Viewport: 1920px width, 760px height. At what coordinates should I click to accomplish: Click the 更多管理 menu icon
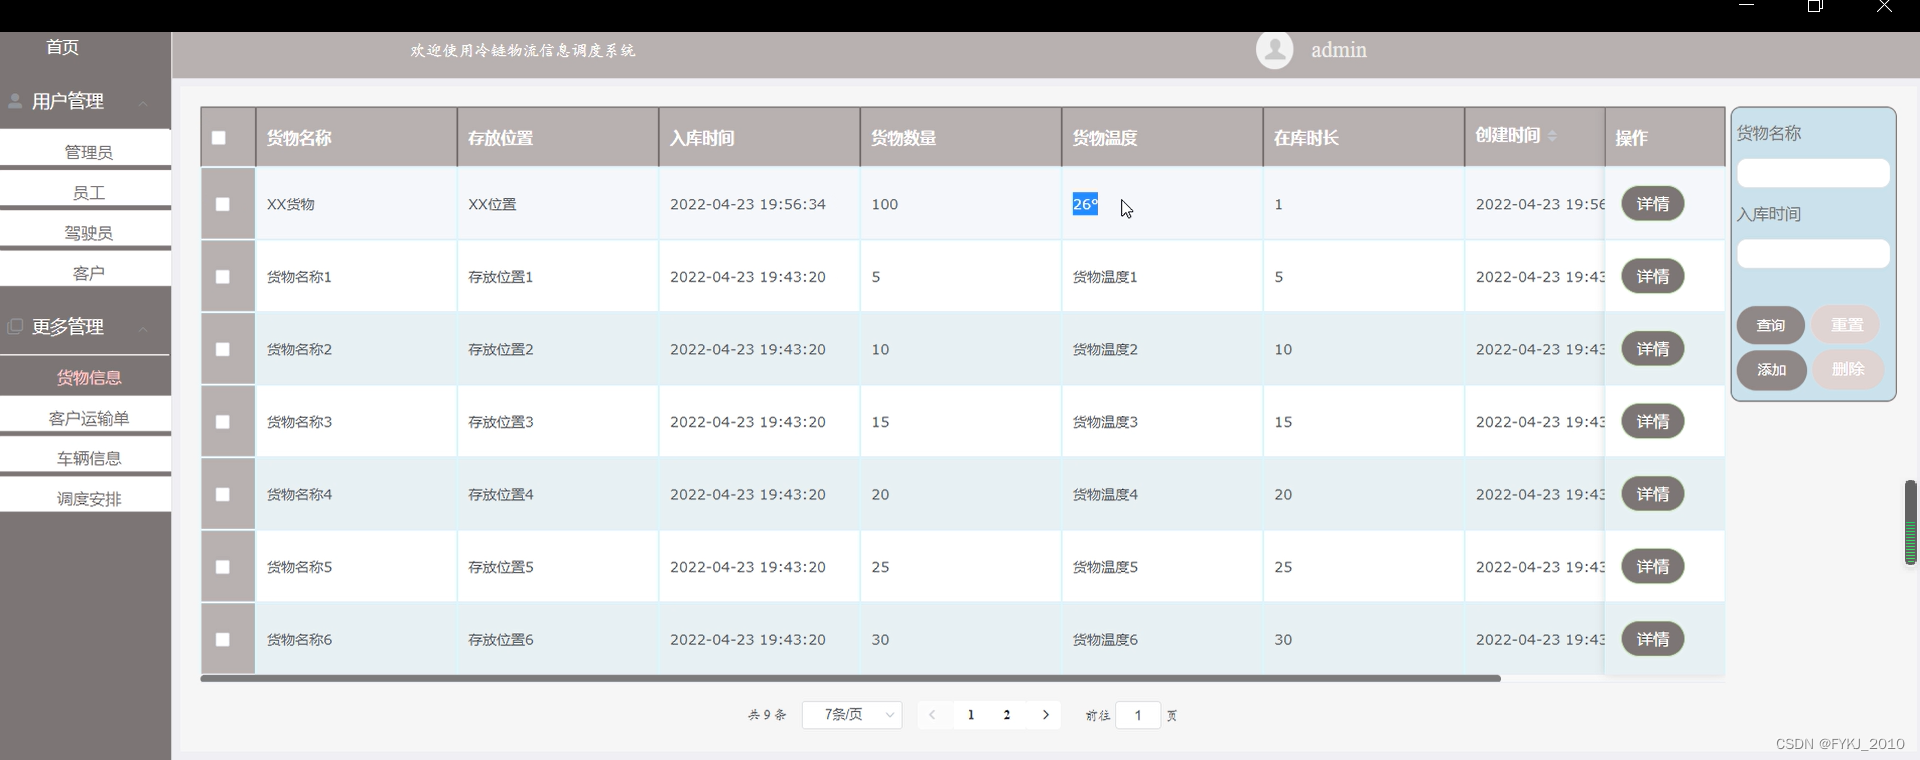[15, 326]
